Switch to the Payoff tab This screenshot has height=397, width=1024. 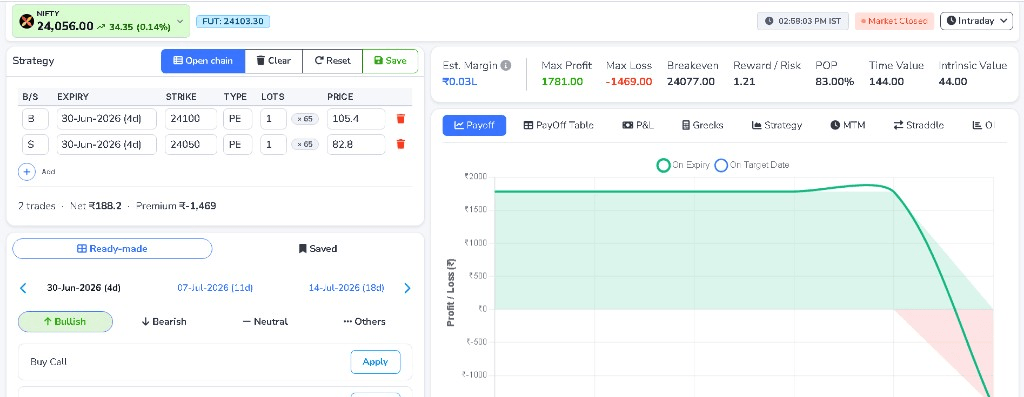(474, 125)
